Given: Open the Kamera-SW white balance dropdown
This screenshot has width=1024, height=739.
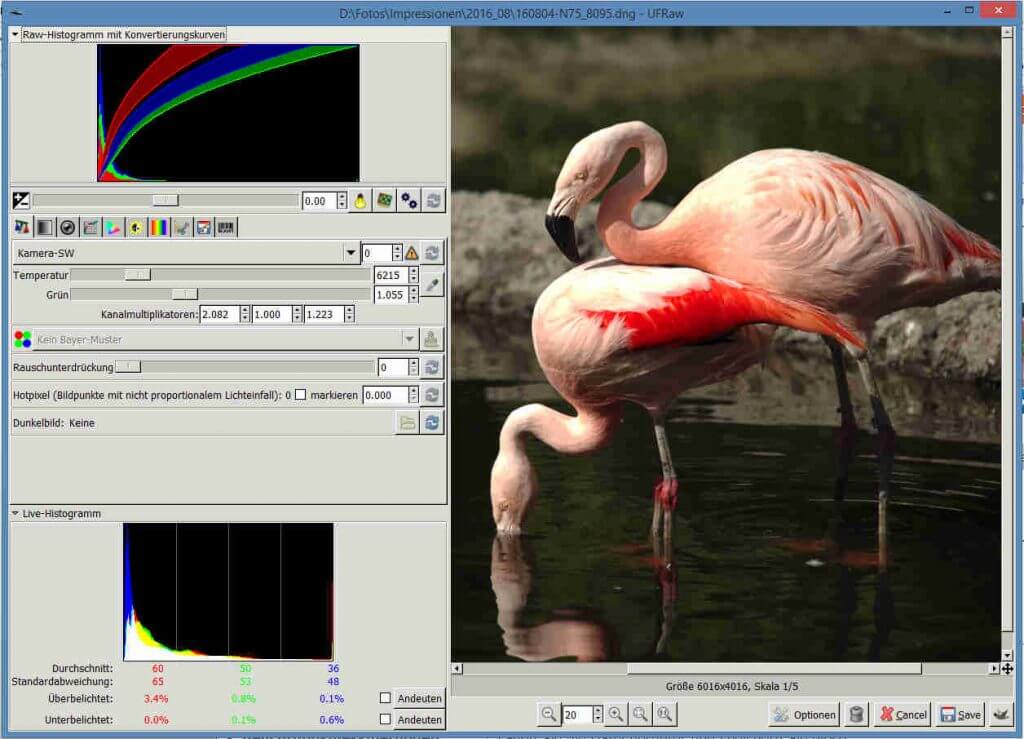Looking at the screenshot, I should click(185, 253).
